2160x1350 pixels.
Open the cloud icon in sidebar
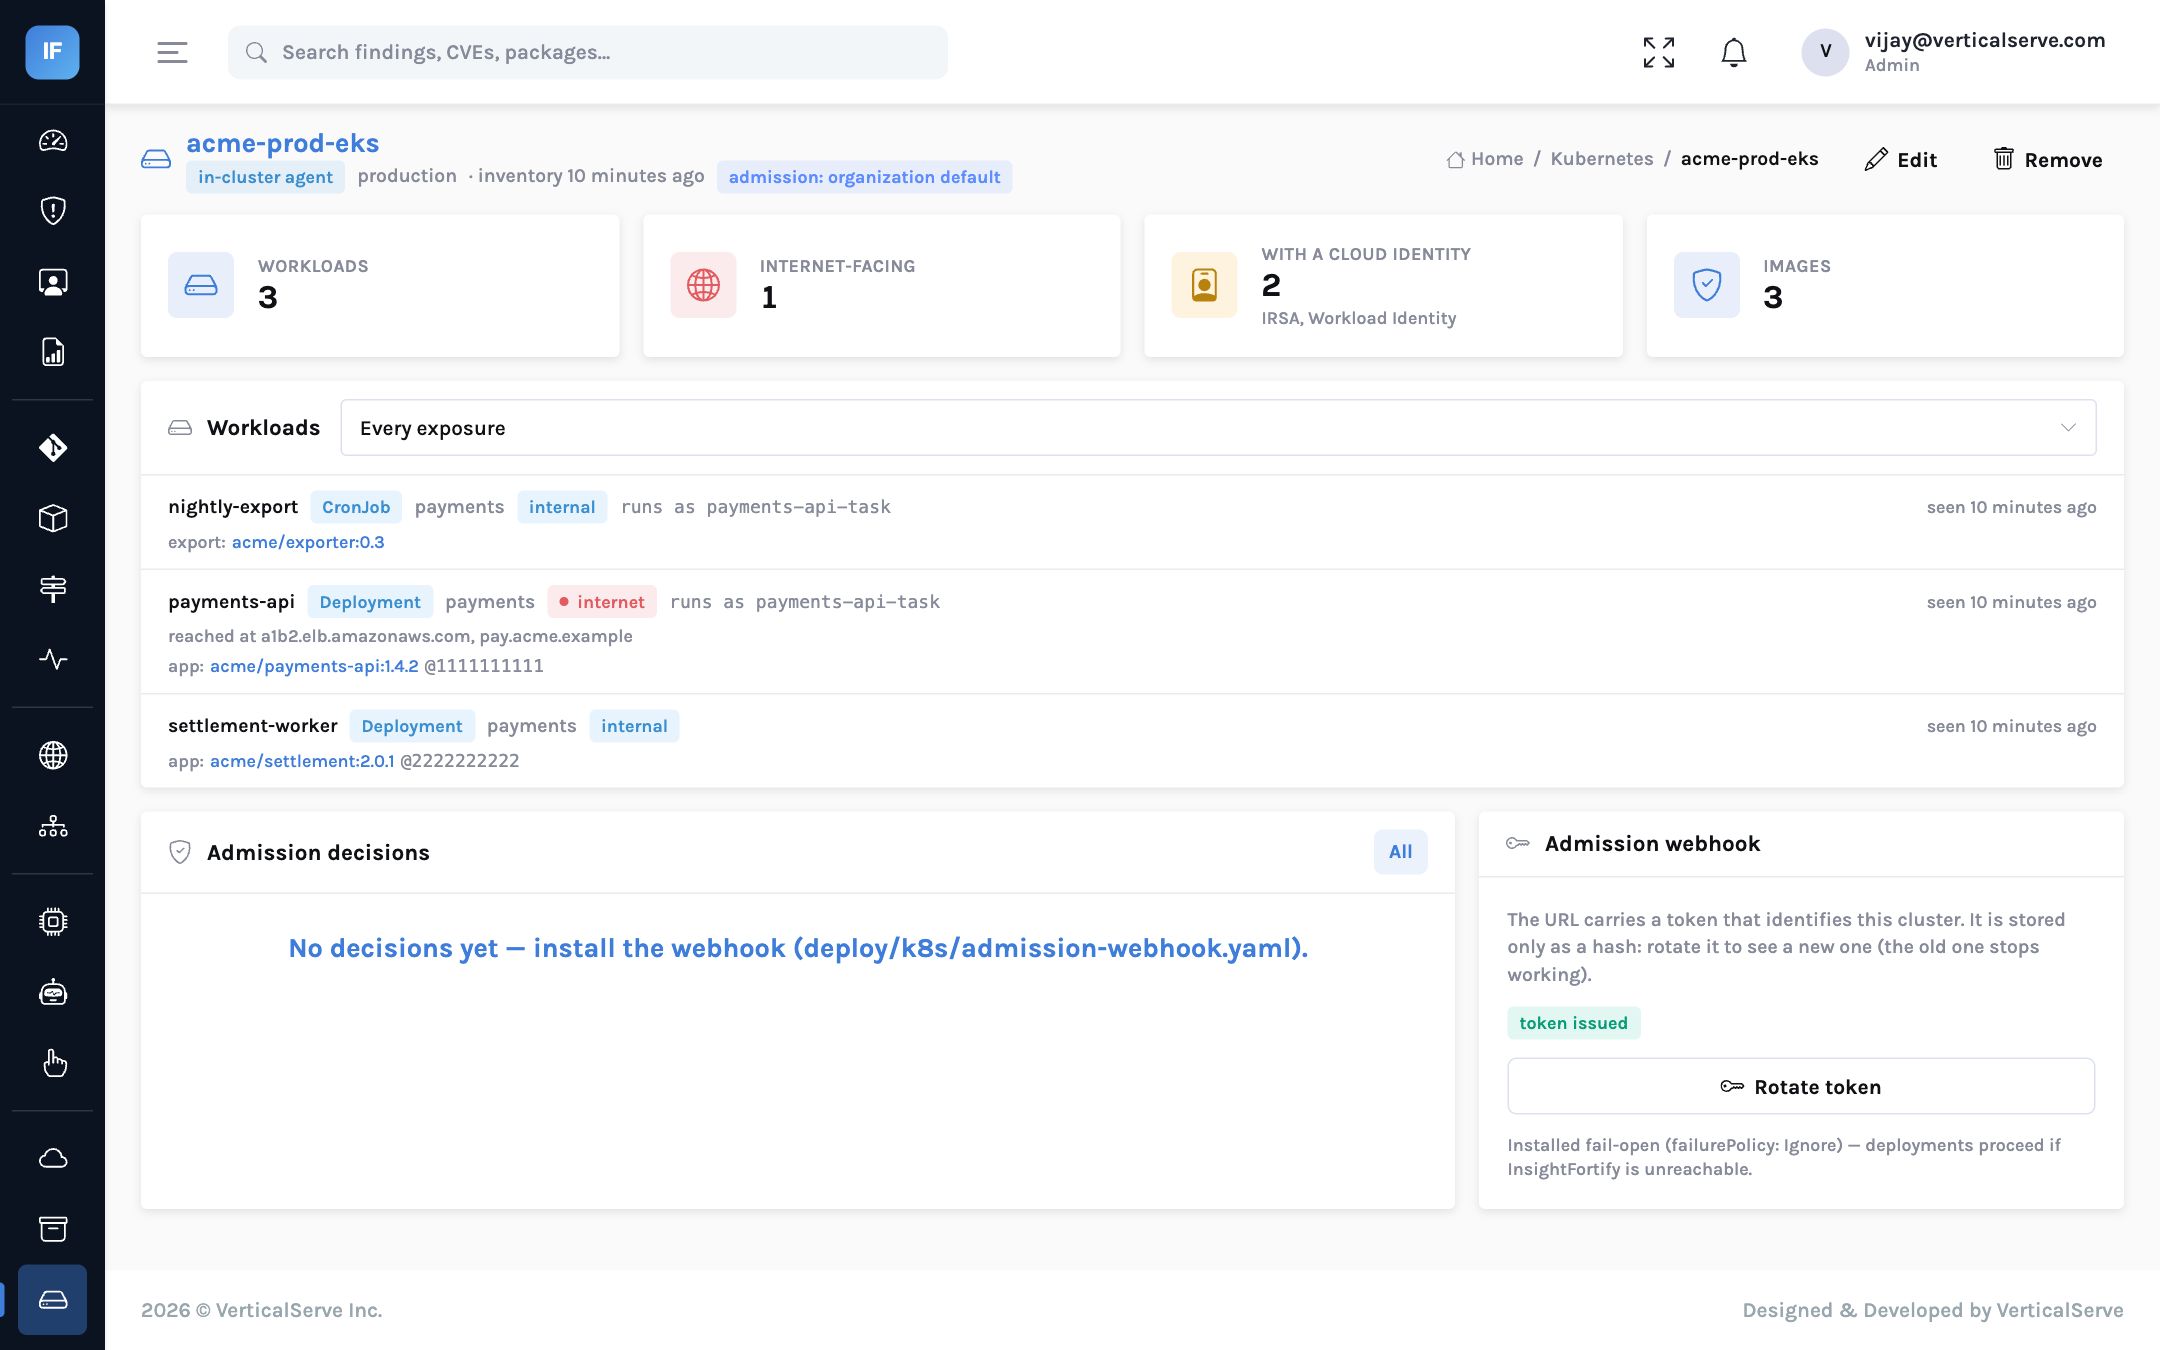pos(53,1158)
